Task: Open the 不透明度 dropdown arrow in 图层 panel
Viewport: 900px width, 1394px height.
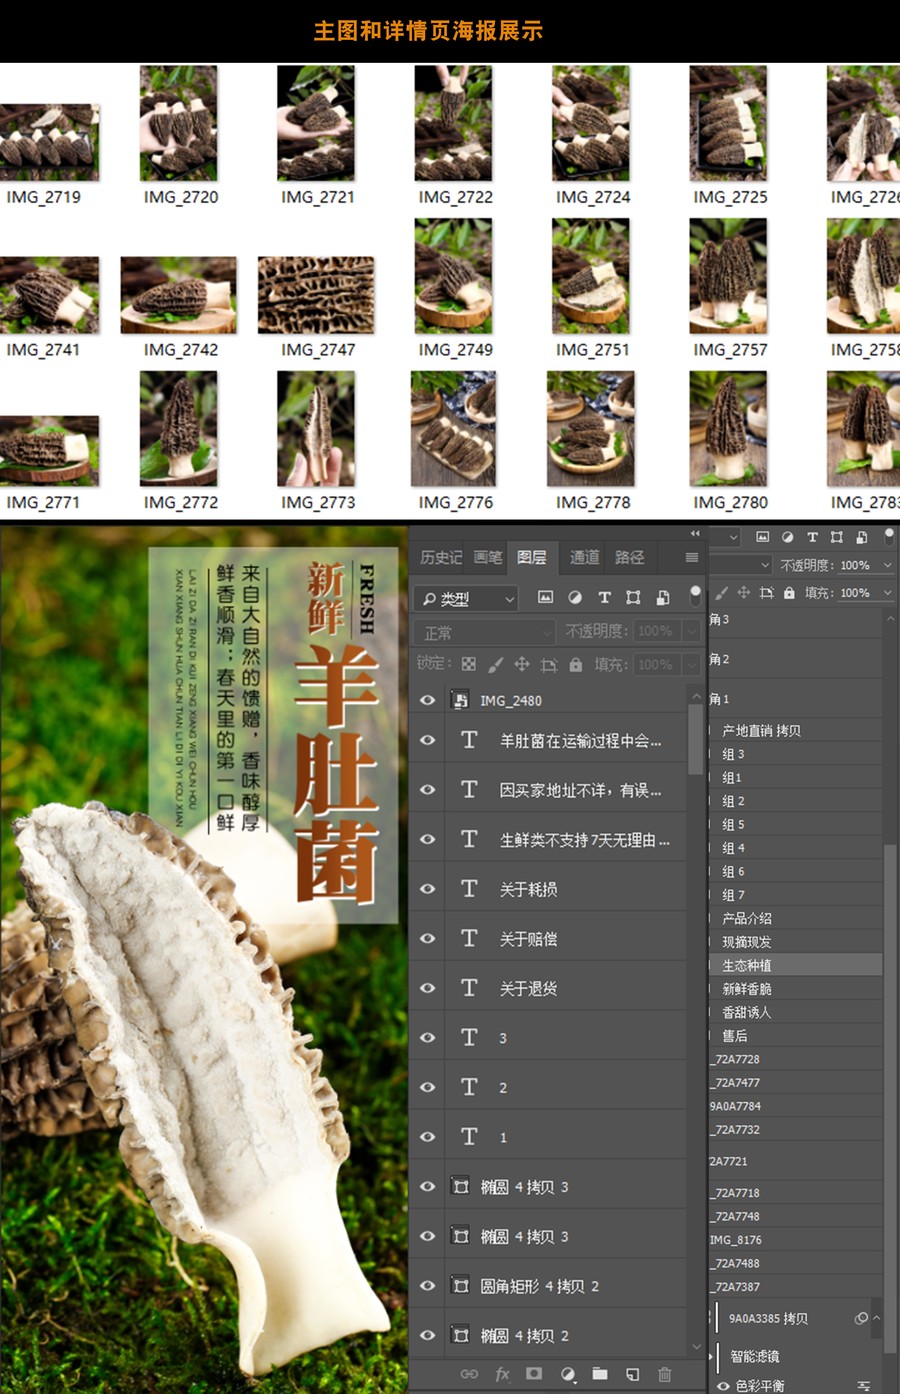Action: 691,631
